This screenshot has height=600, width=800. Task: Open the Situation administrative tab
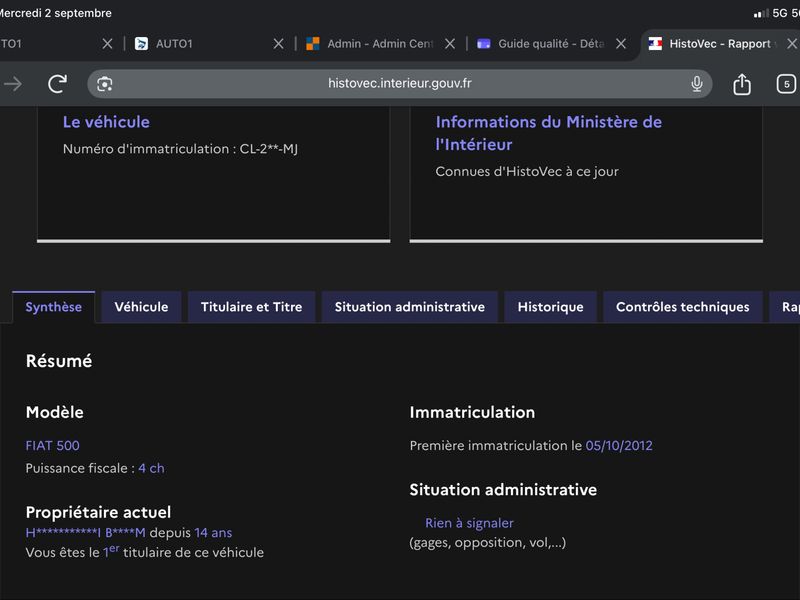(x=410, y=307)
